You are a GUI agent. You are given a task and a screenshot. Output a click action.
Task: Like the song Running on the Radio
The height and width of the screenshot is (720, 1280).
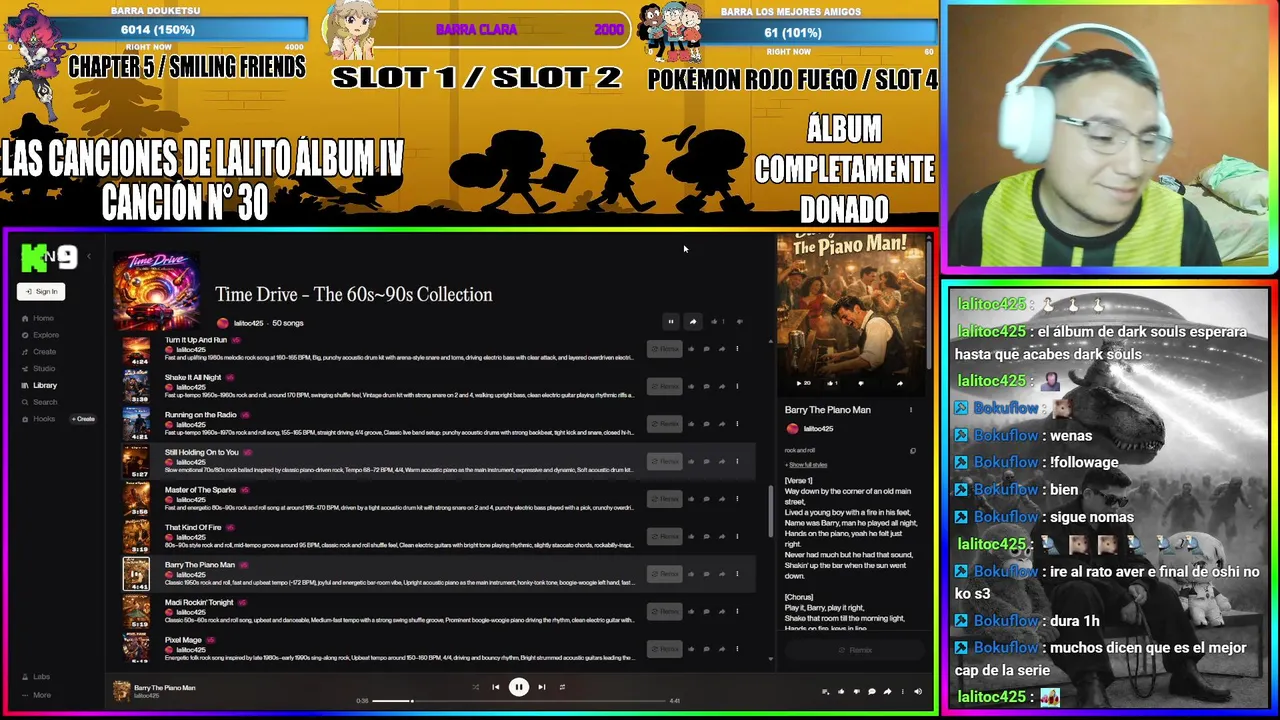pos(691,424)
